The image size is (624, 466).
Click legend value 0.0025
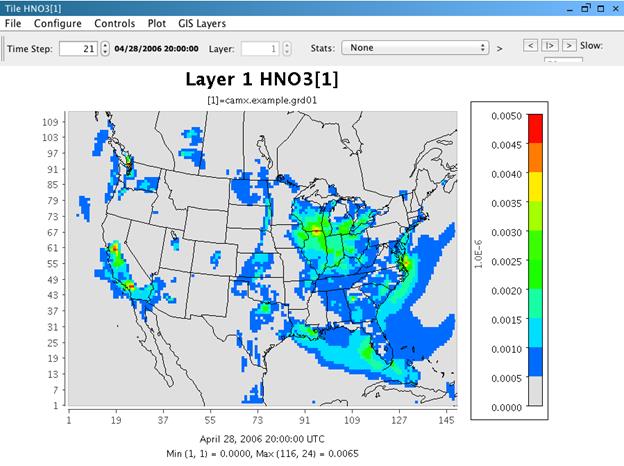506,261
